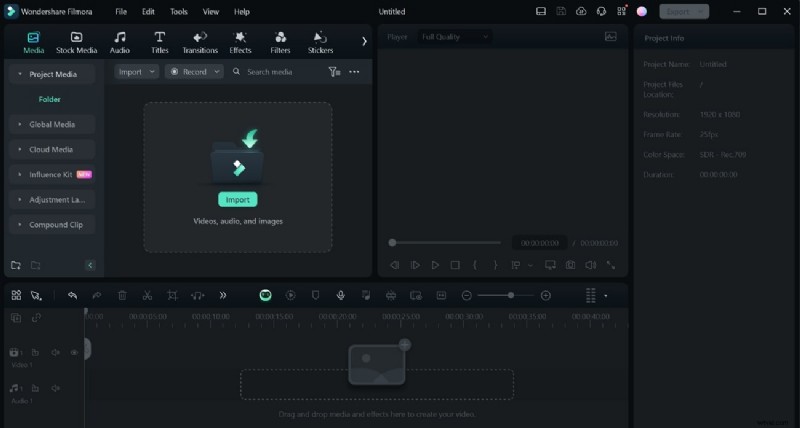The width and height of the screenshot is (800, 428).
Task: Adjust the timeline zoom slider handle
Action: 511,295
